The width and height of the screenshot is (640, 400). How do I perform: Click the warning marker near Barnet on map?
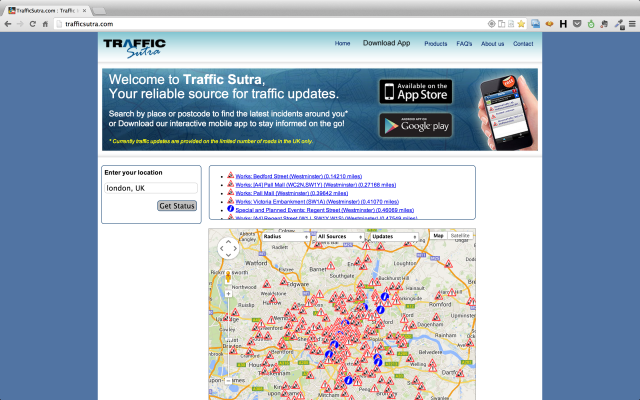pos(331,267)
